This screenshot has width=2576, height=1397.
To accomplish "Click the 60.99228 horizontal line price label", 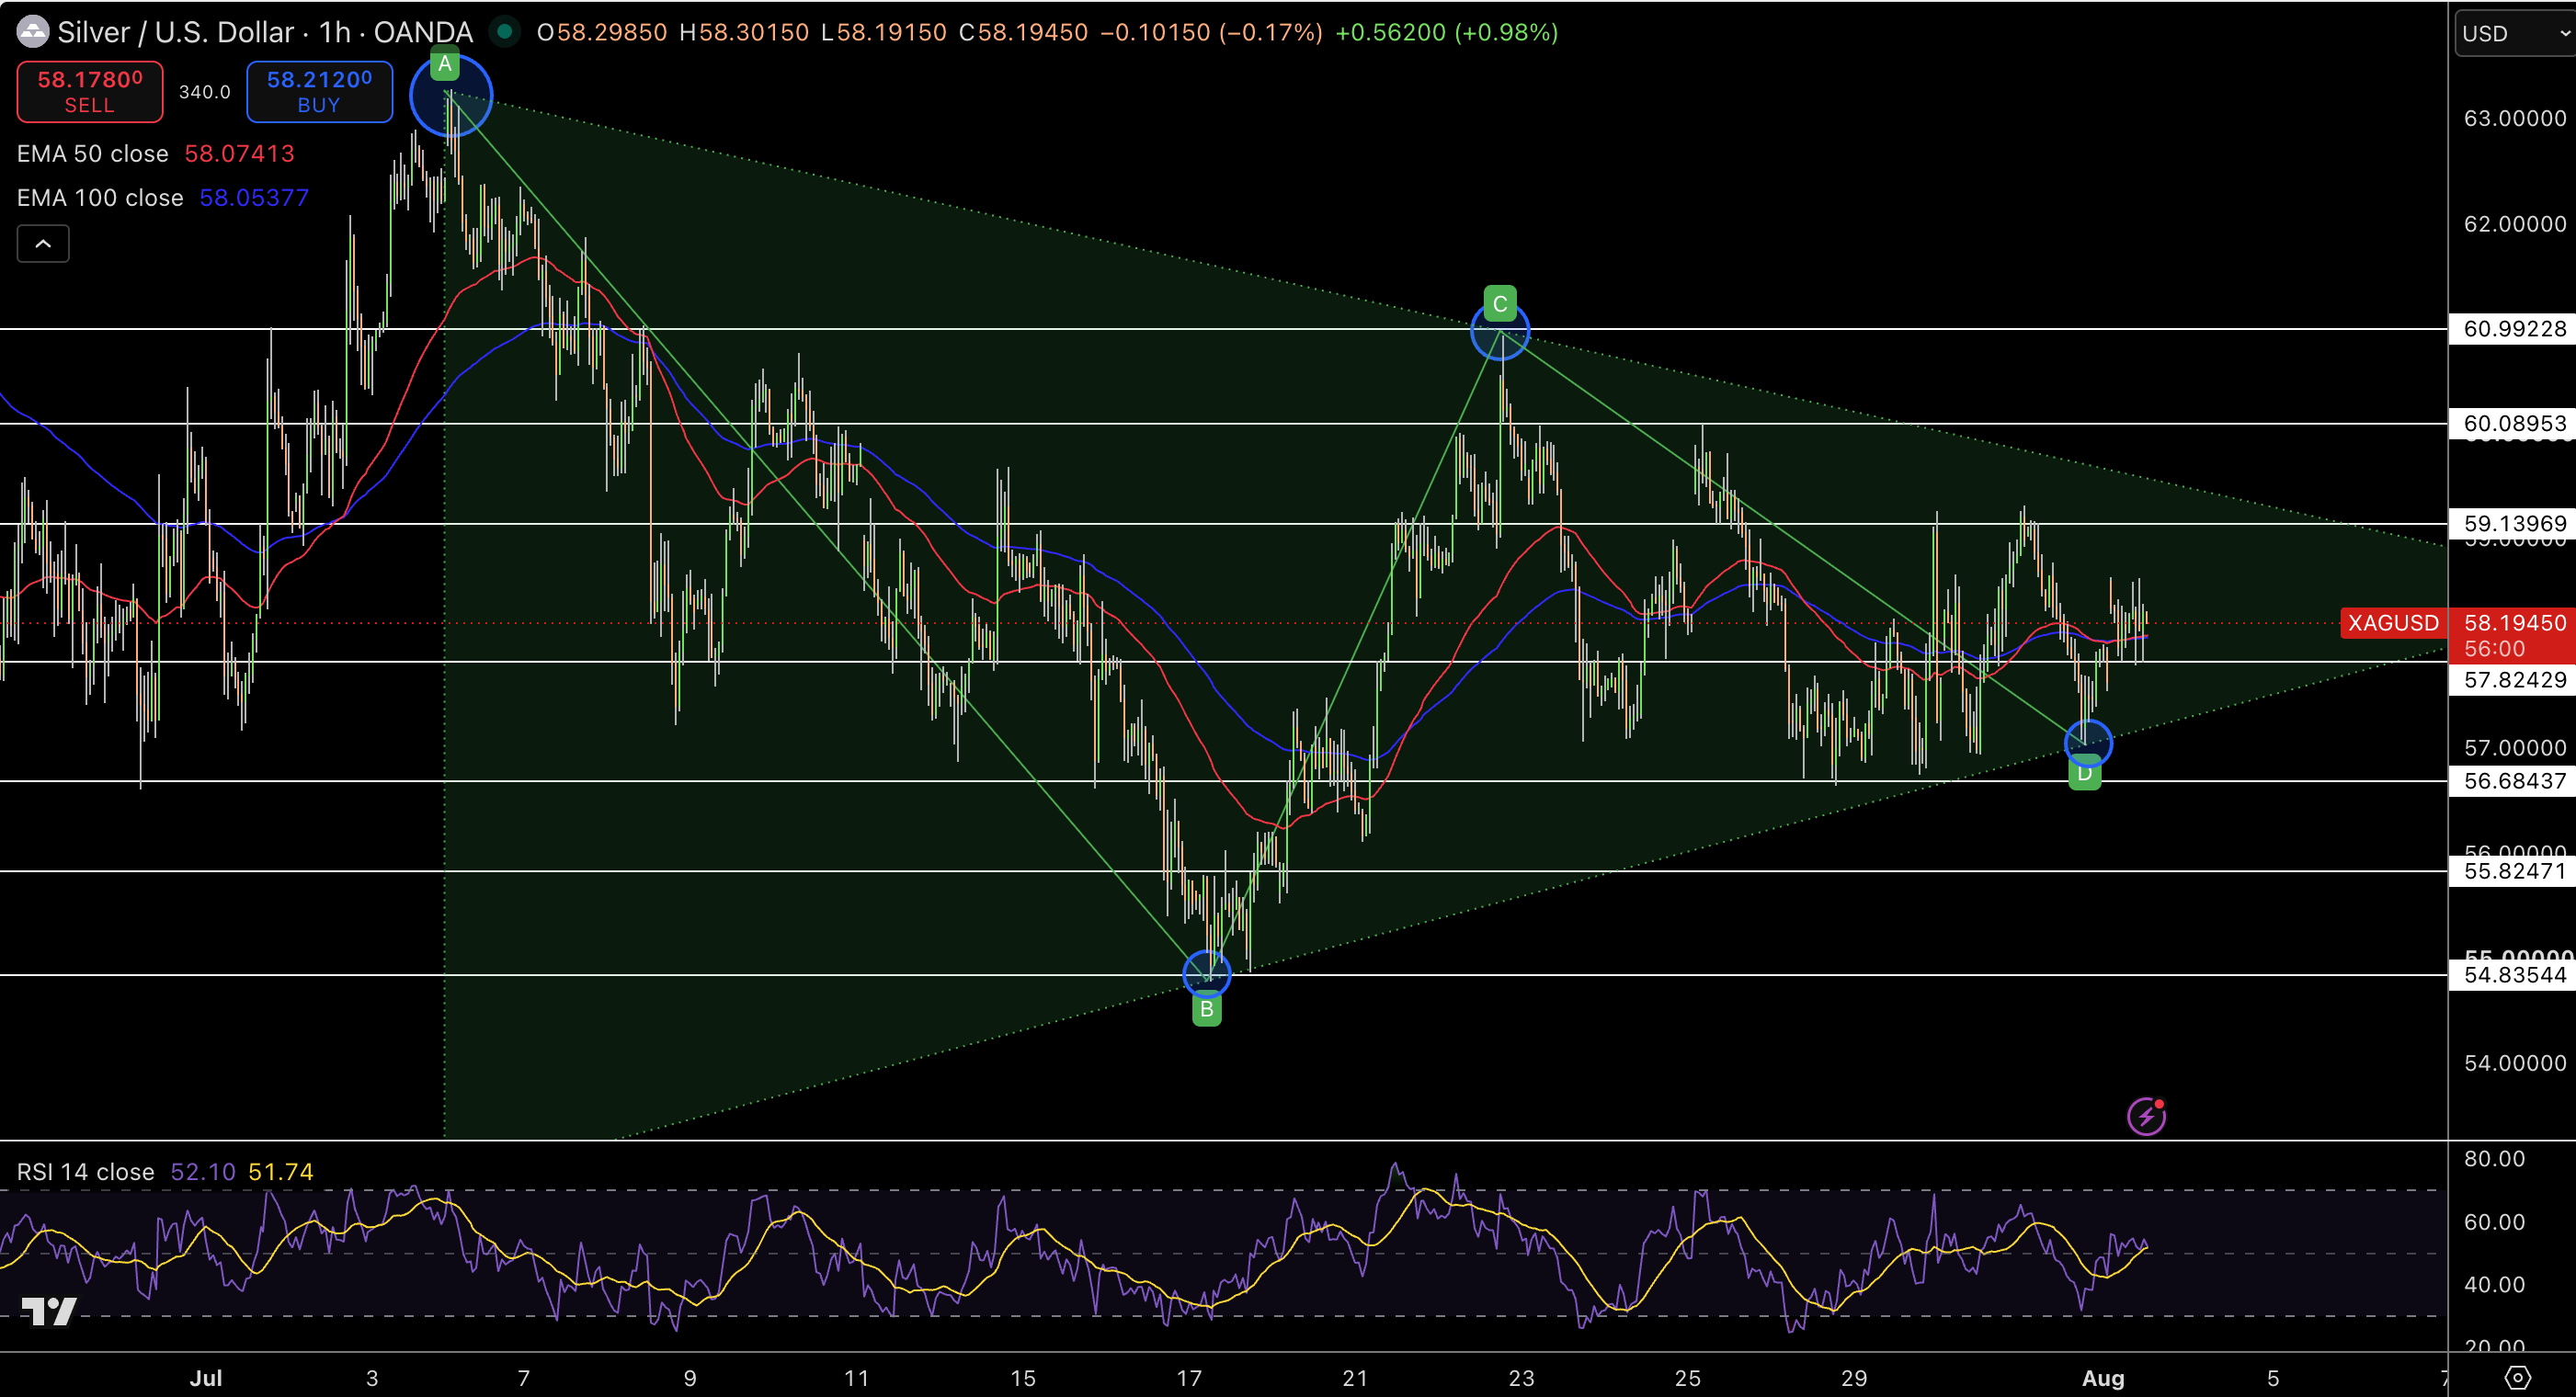I will pyautogui.click(x=2514, y=329).
